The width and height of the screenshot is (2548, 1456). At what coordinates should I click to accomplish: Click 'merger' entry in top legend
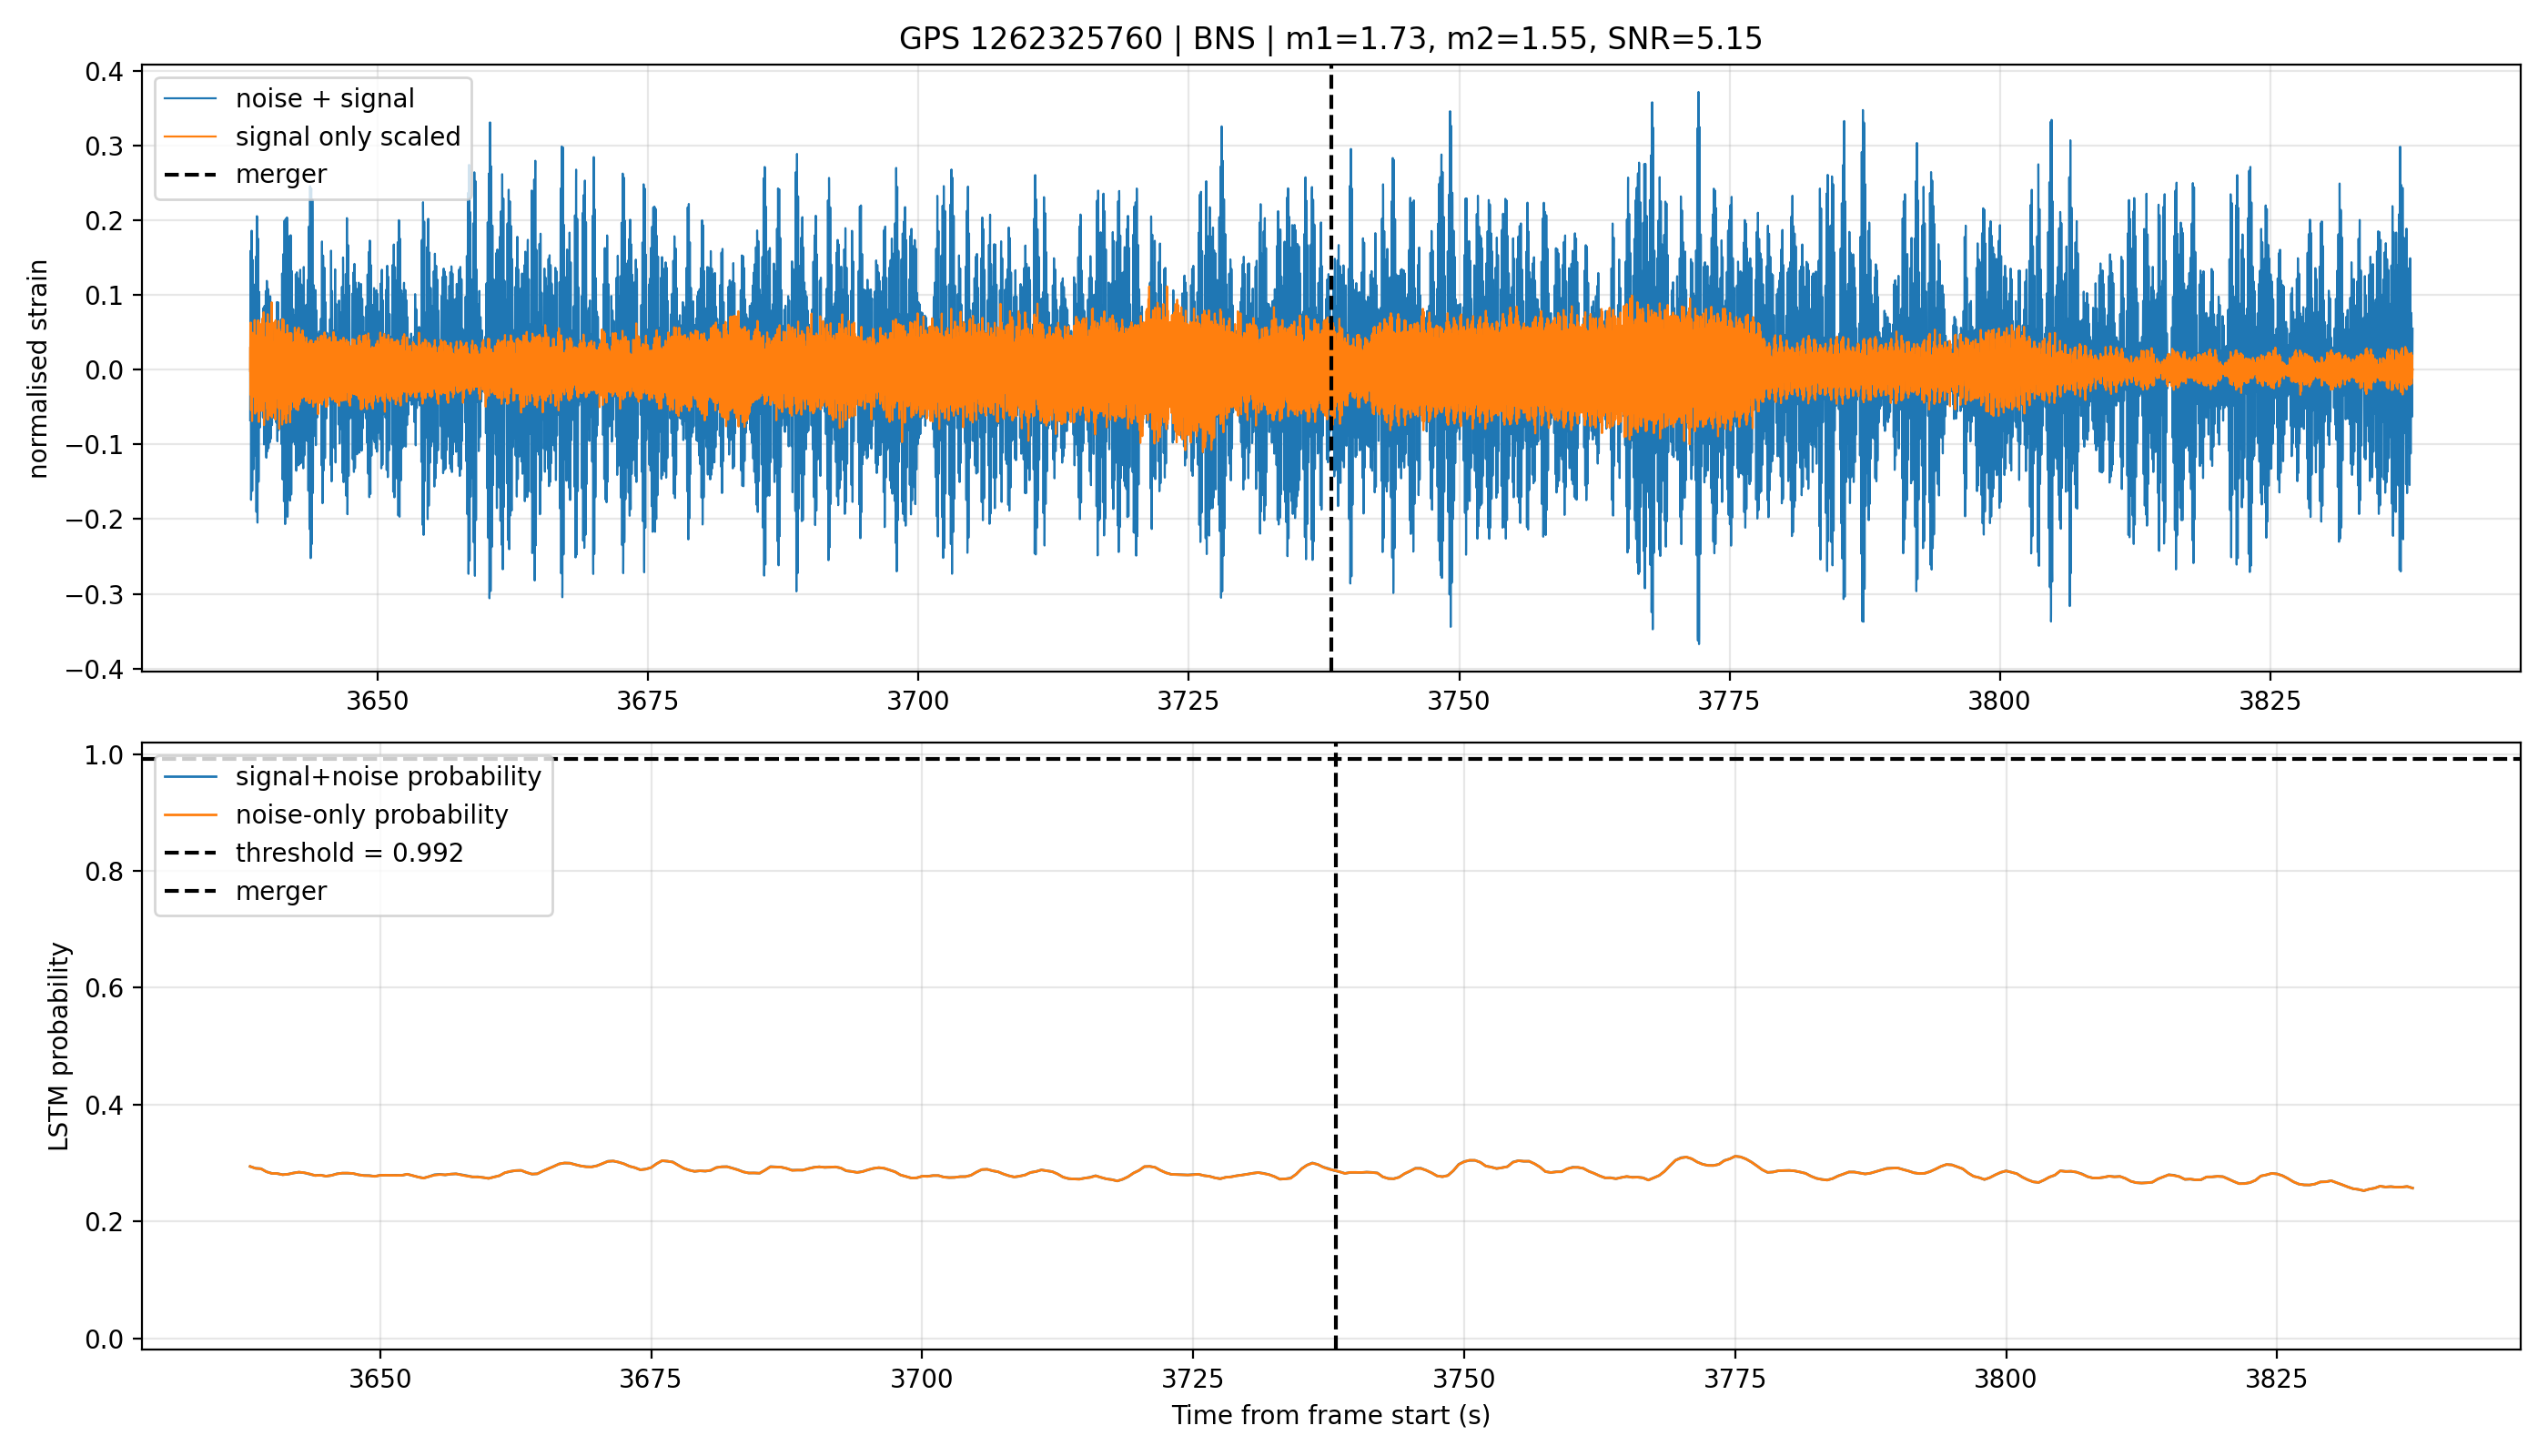(281, 174)
